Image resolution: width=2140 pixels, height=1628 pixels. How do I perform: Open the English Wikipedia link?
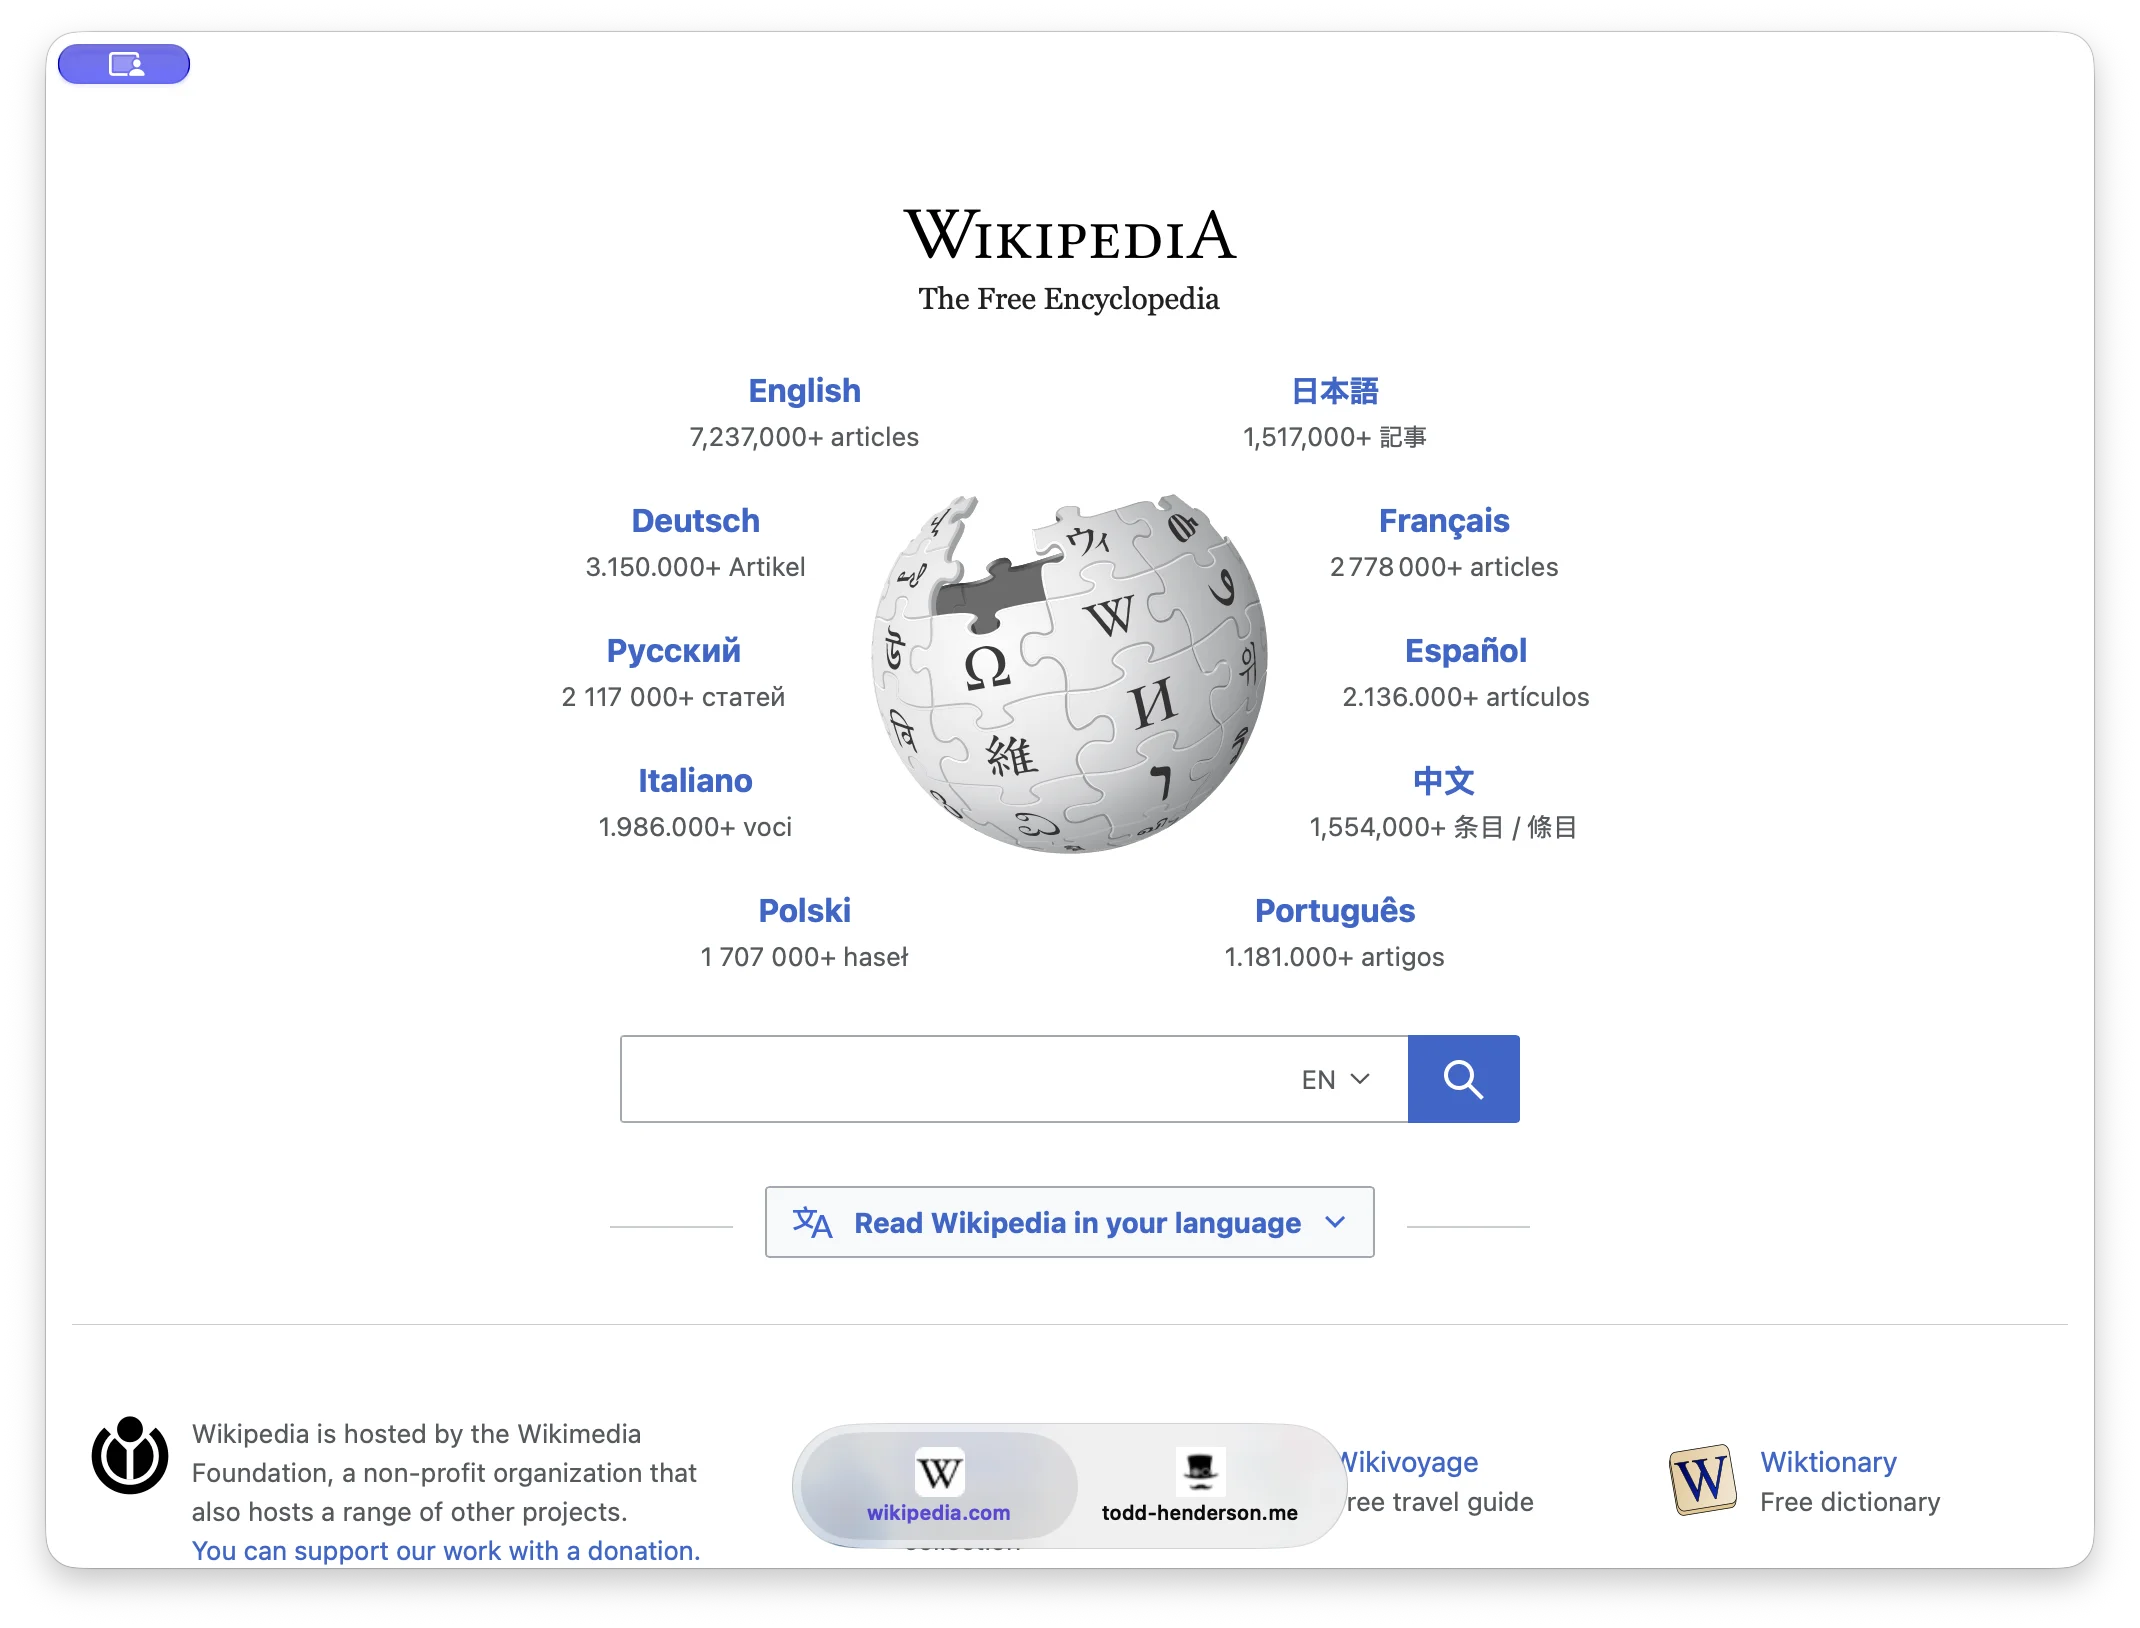pyautogui.click(x=804, y=390)
